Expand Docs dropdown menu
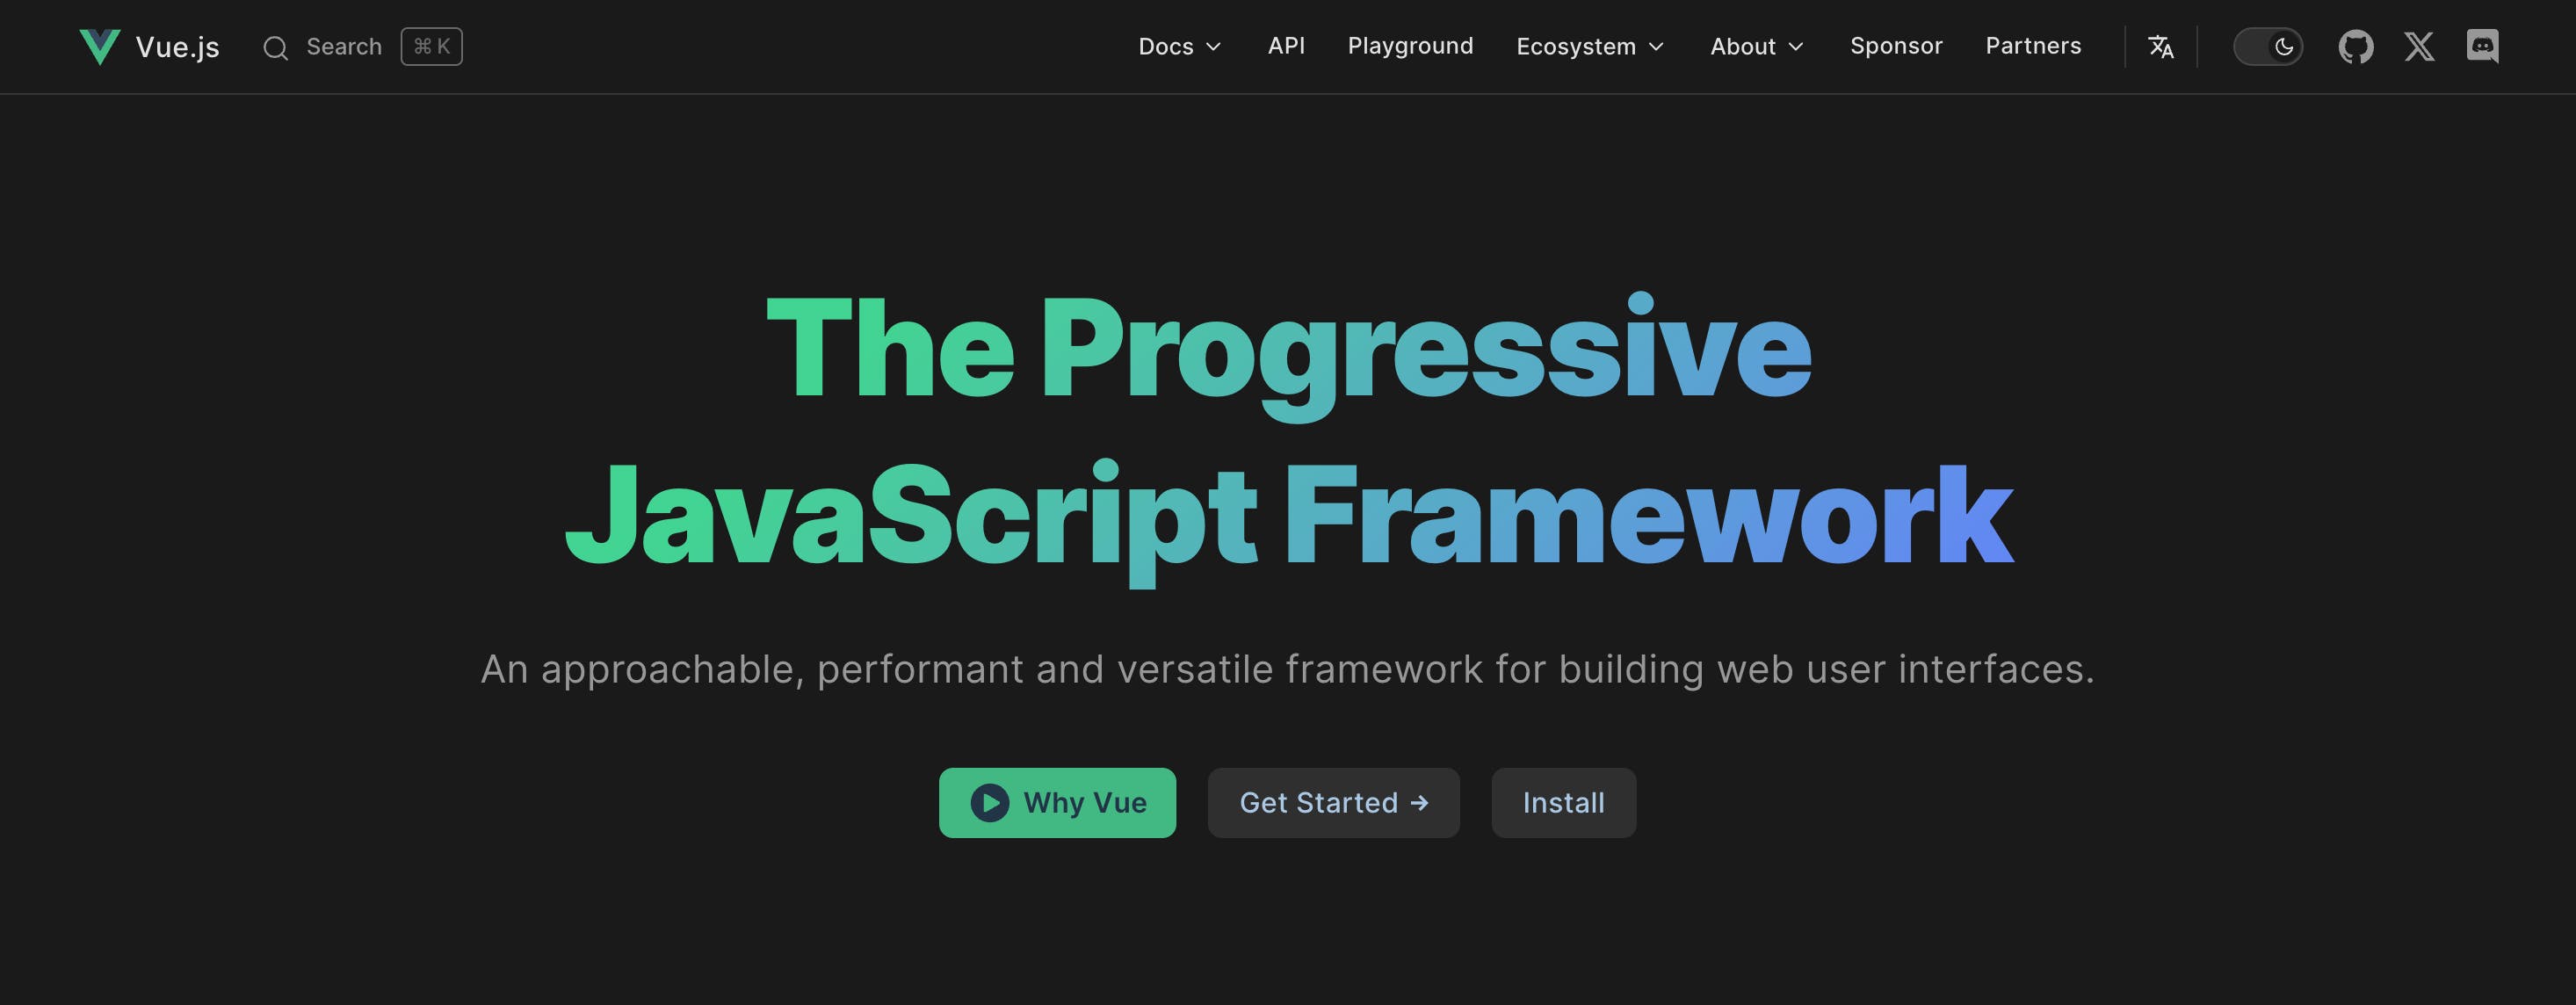This screenshot has width=2576, height=1005. 1180,46
